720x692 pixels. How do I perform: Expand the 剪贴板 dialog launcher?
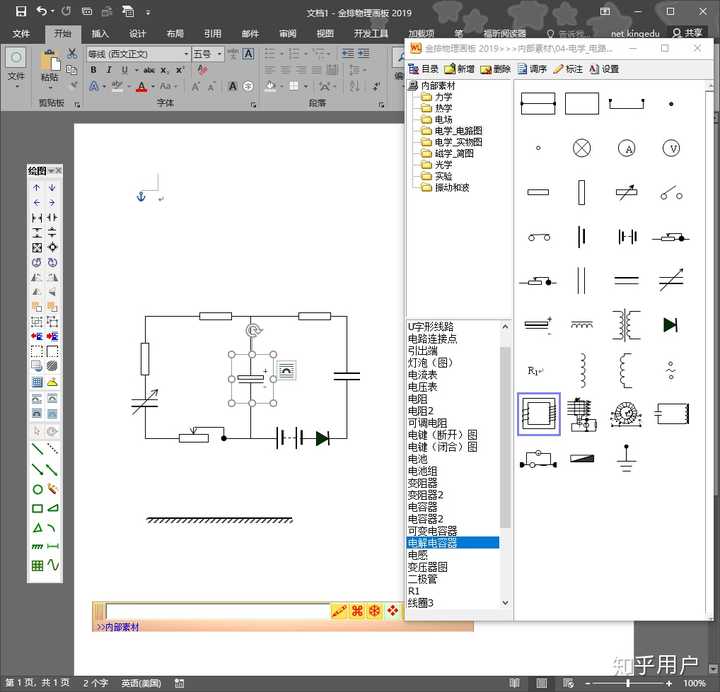pyautogui.click(x=77, y=105)
